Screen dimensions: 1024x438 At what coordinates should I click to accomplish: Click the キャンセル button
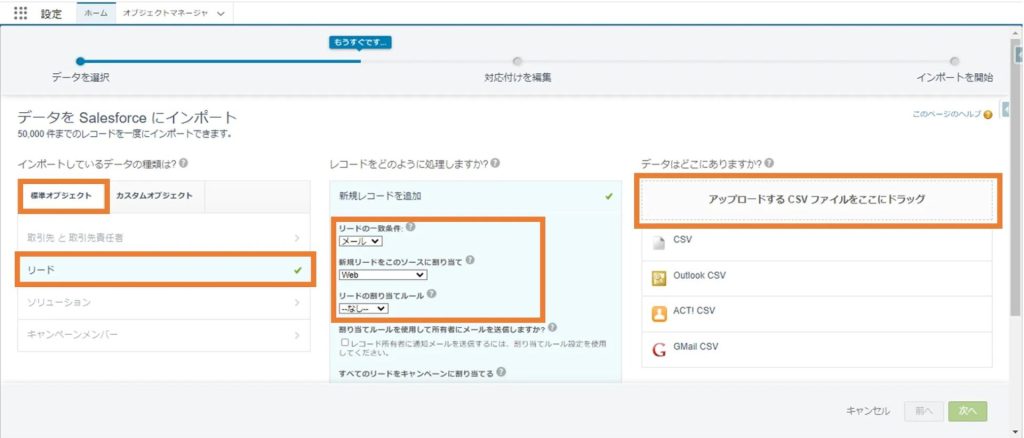867,410
